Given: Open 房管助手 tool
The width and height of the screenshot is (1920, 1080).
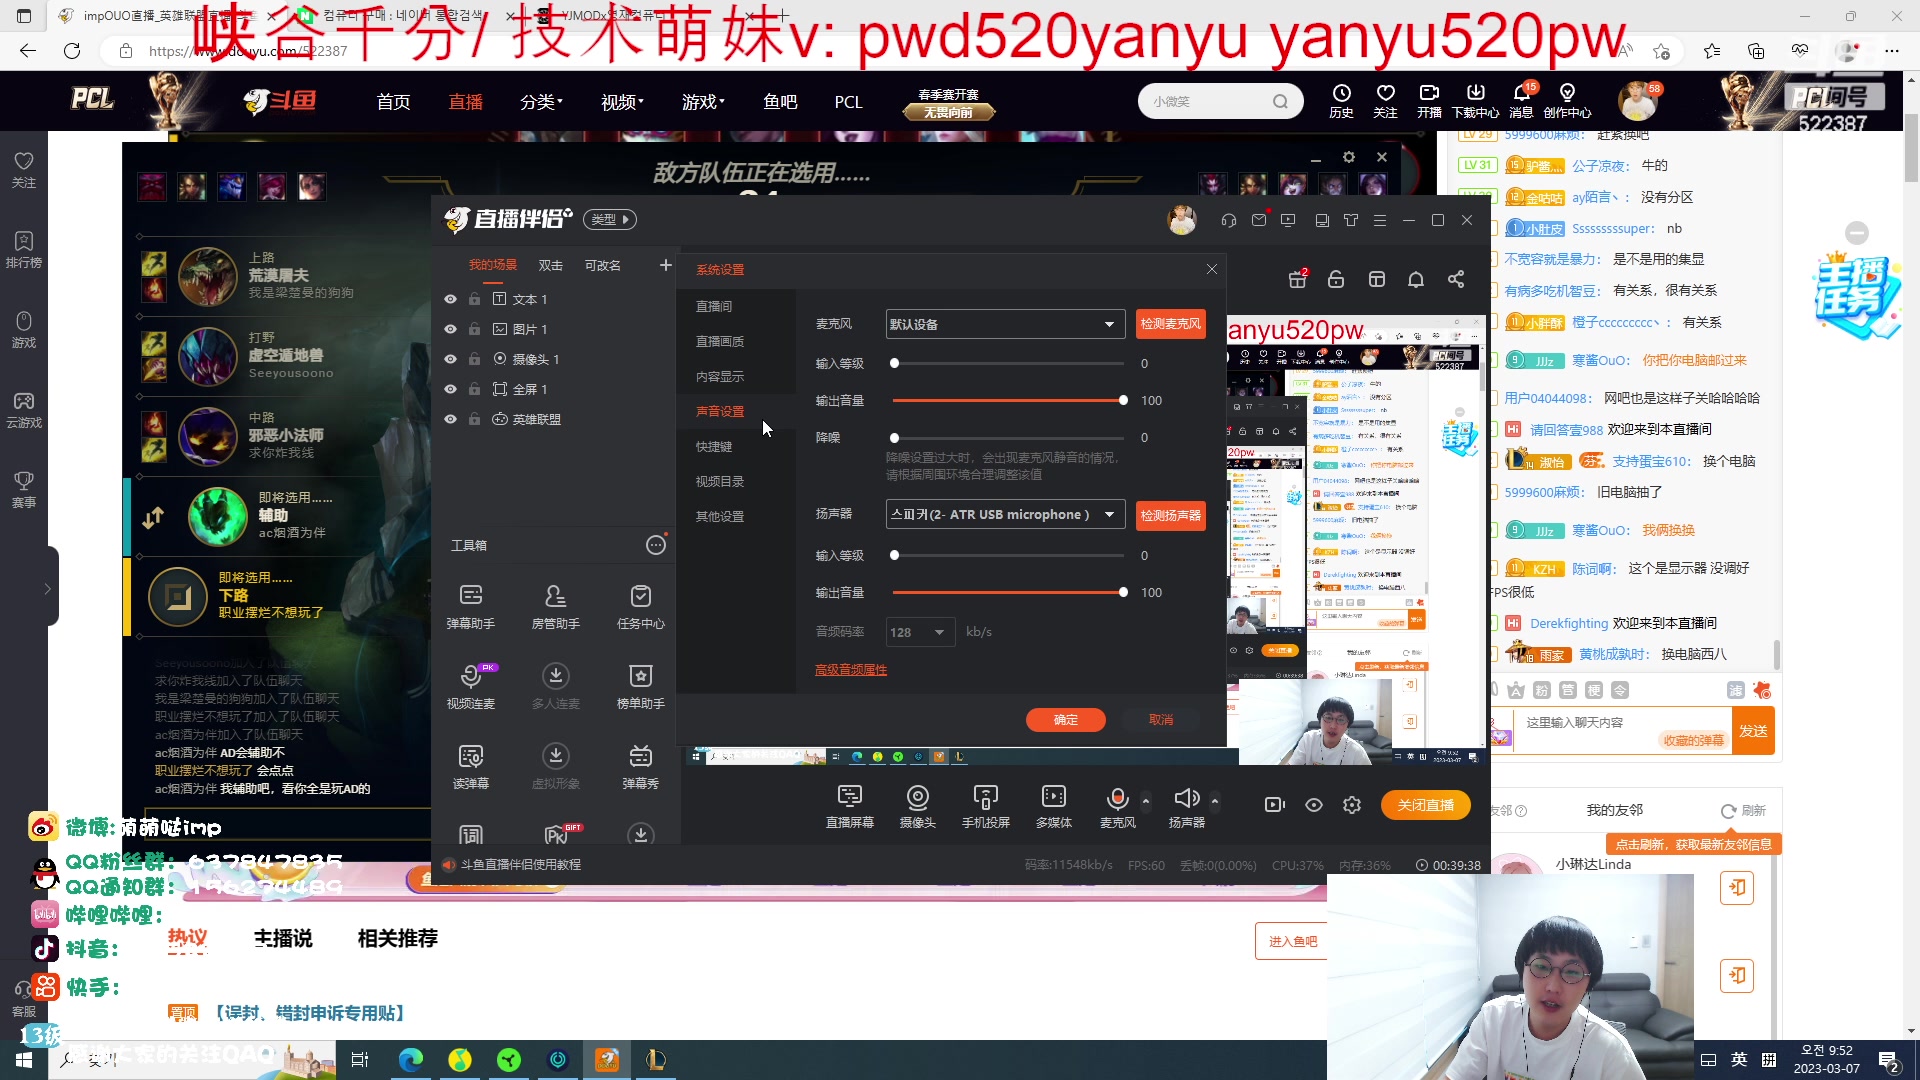Looking at the screenshot, I should coord(555,606).
